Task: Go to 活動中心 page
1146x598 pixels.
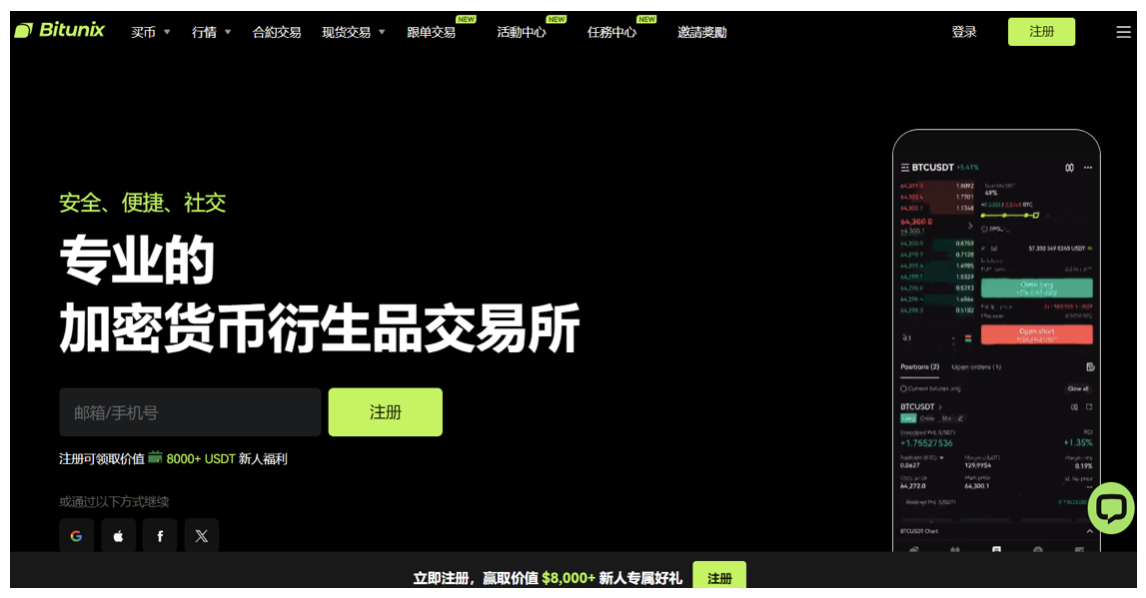Action: 521,32
